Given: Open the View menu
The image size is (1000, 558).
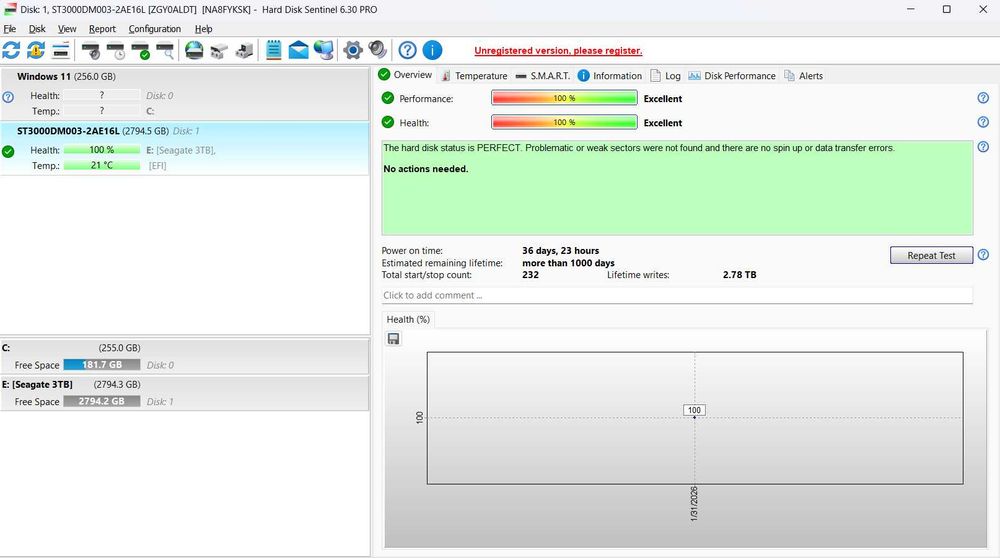Looking at the screenshot, I should click(67, 29).
